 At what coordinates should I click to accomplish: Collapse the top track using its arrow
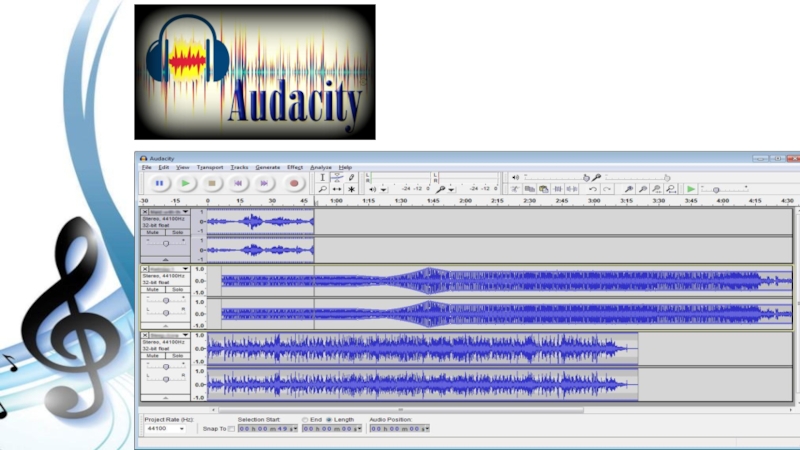tap(165, 260)
